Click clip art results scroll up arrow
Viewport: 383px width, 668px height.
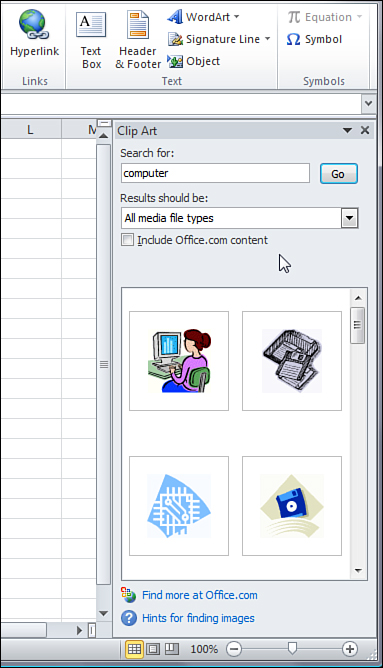[x=358, y=298]
